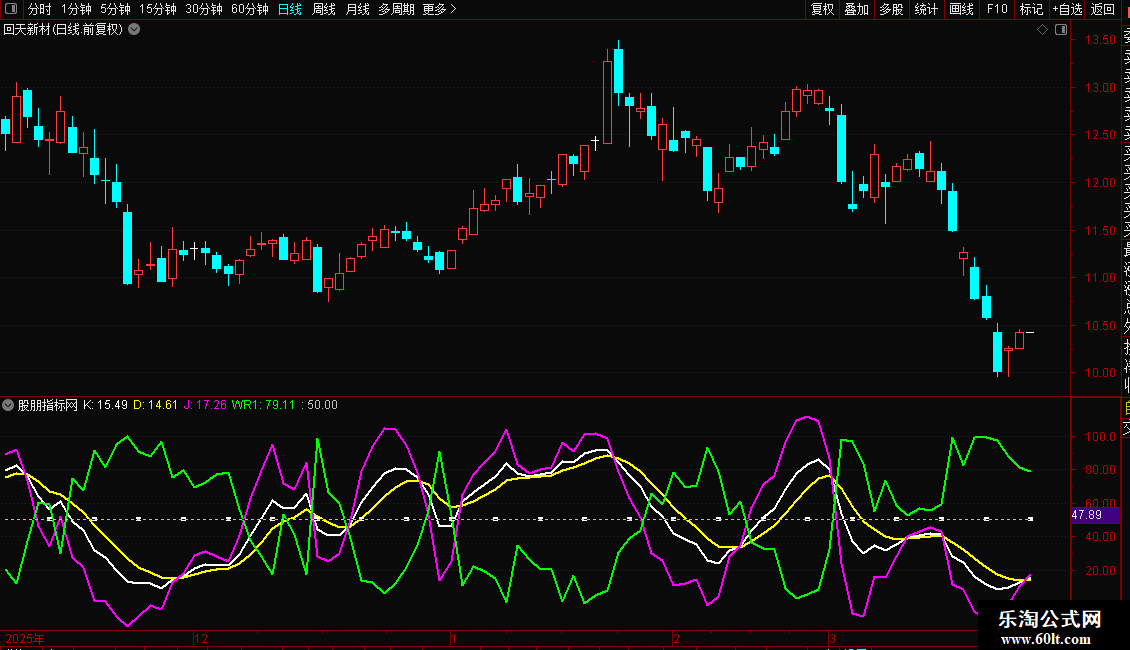Click the month 2 marker on timeline
This screenshot has height=650, width=1130.
(x=676, y=638)
